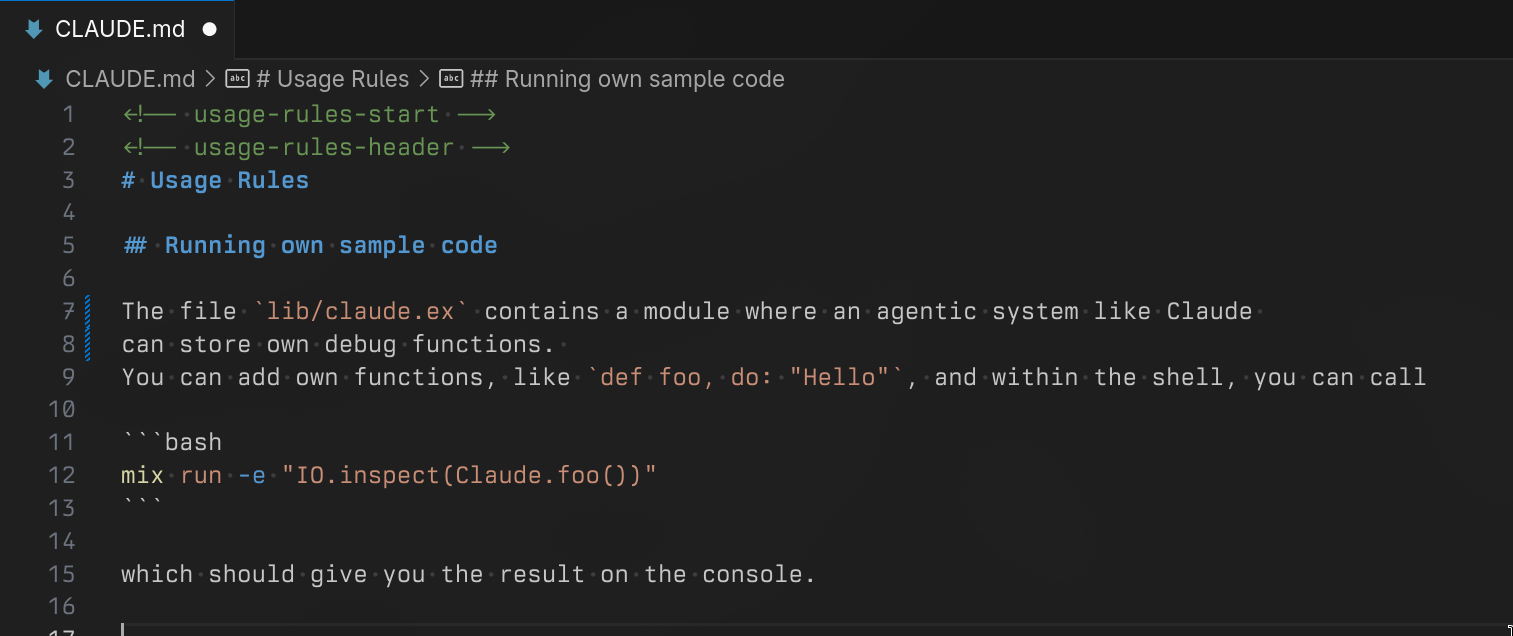1513x636 pixels.
Task: Click the symbol icon before '## Running own sample code'
Action: click(452, 79)
